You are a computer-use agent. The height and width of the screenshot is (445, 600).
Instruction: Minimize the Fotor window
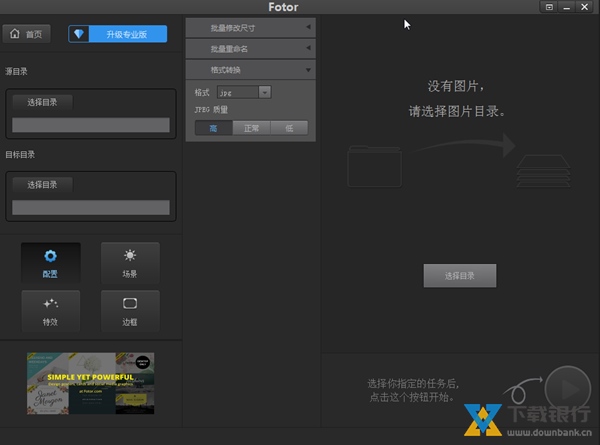pyautogui.click(x=567, y=7)
